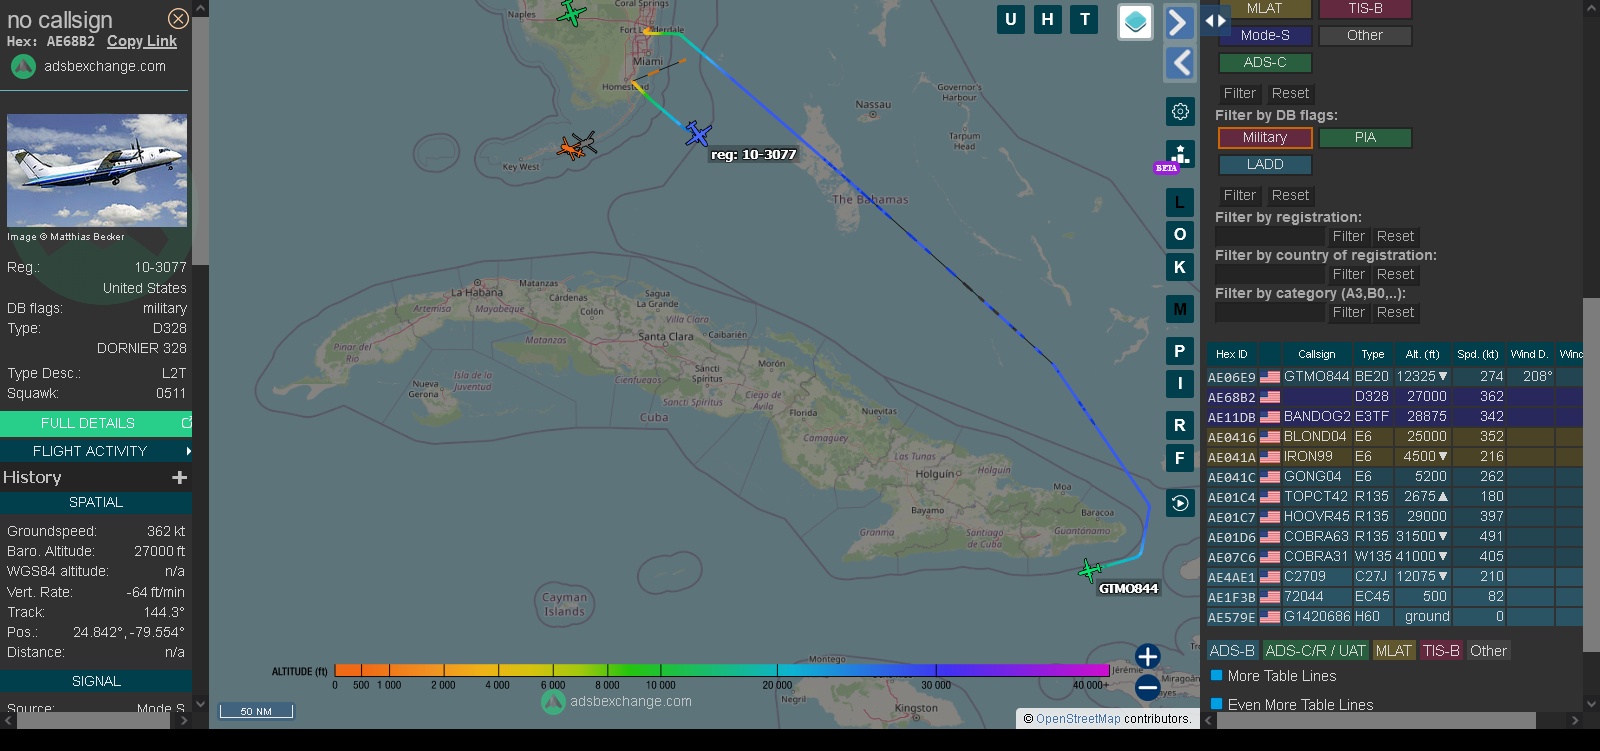1600x751 pixels.
Task: Close the selected aircraft info panel
Action: coord(178,19)
